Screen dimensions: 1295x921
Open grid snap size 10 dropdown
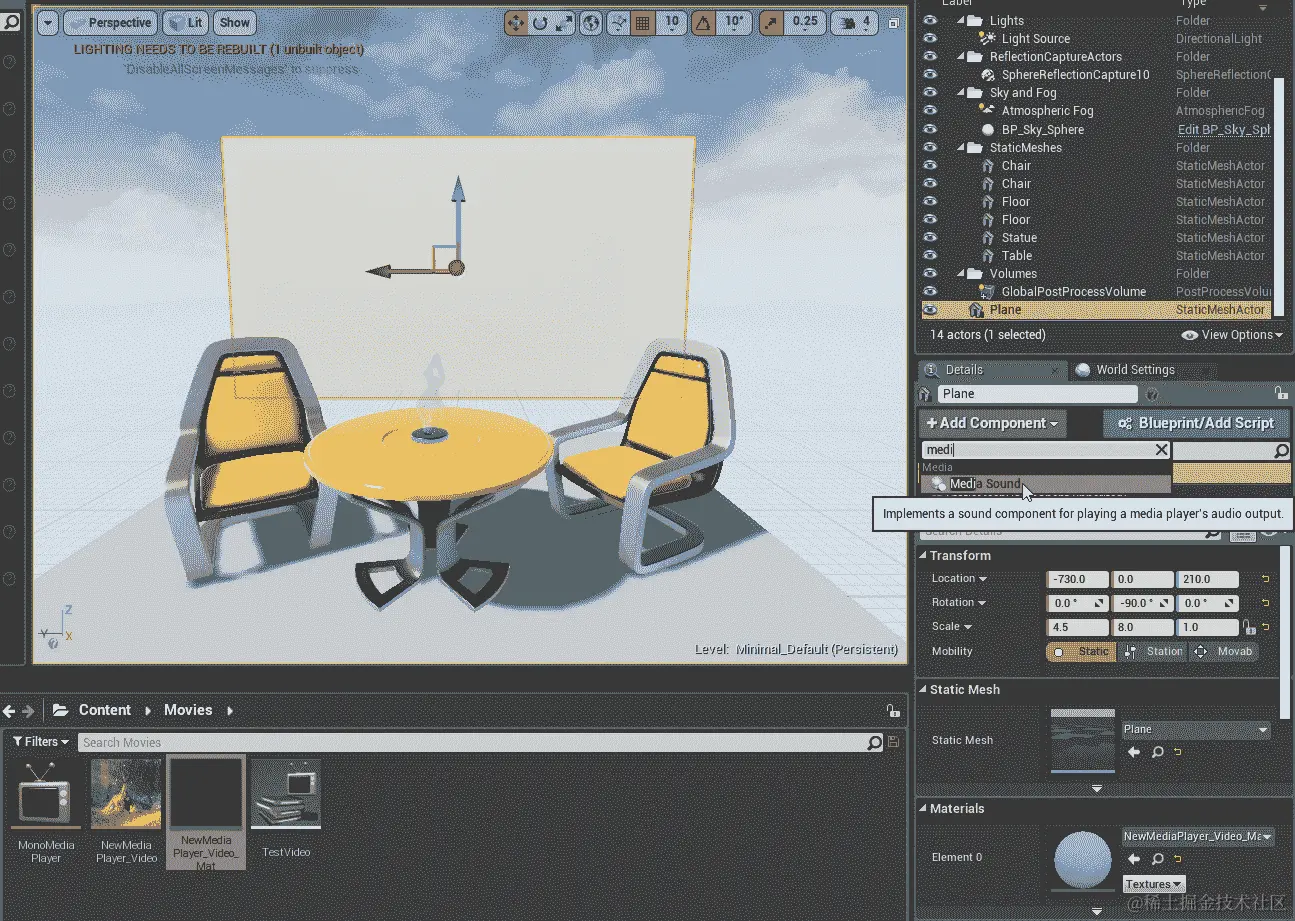click(672, 22)
